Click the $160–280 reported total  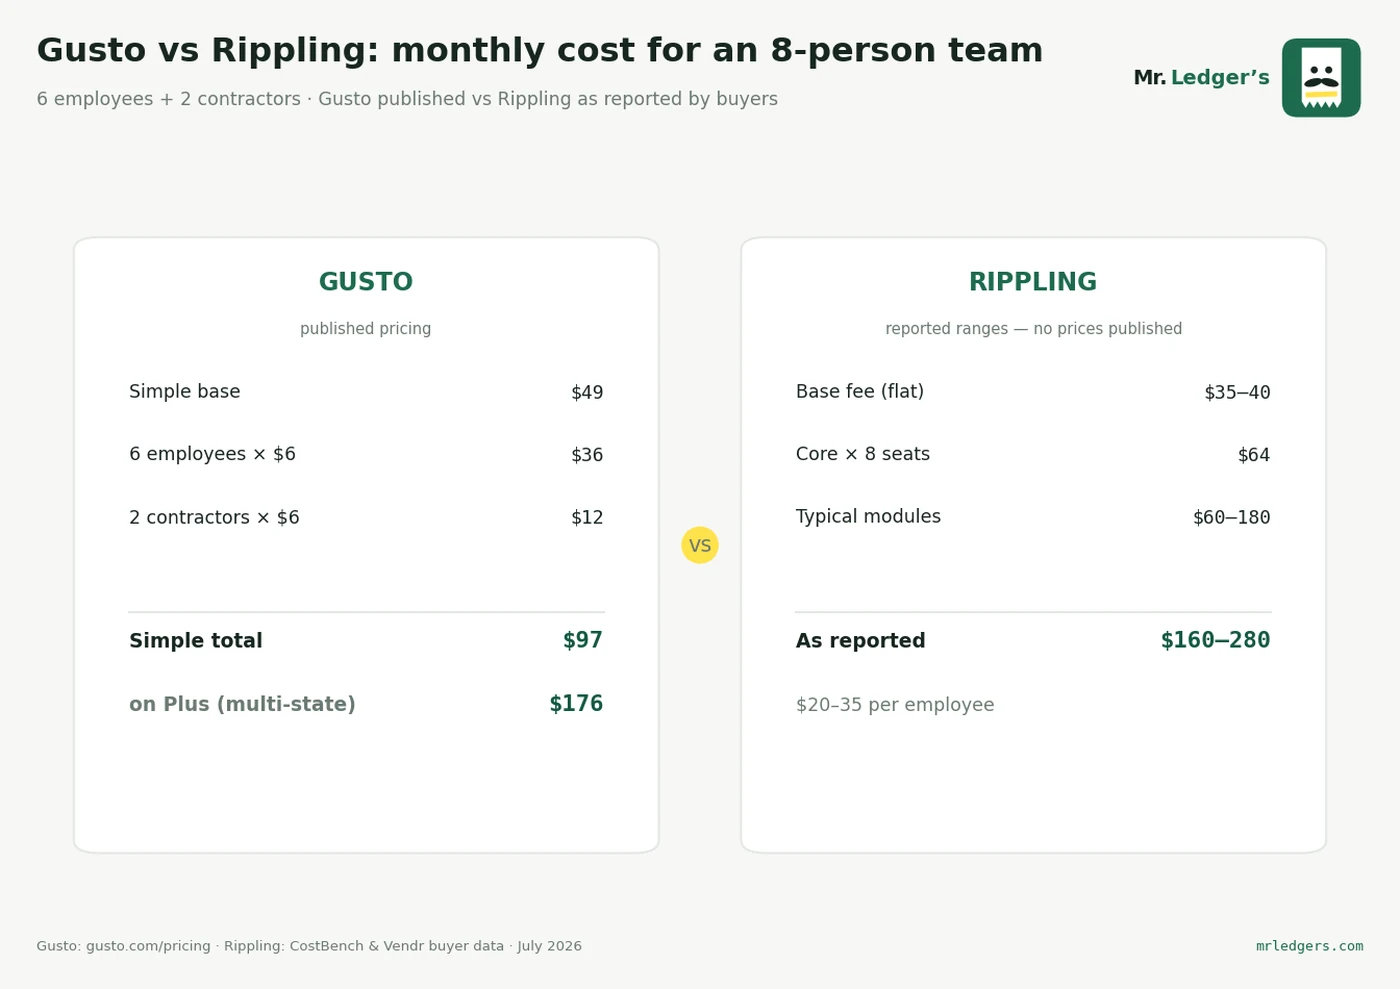click(x=1215, y=640)
